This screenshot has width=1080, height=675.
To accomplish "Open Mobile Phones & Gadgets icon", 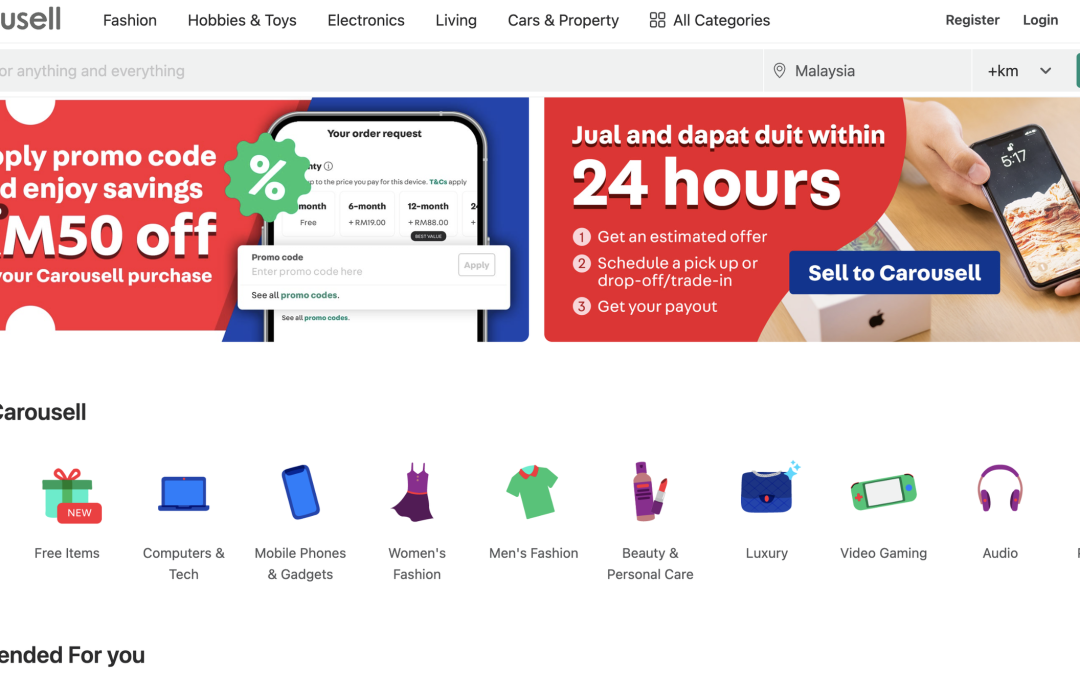I will tap(300, 492).
